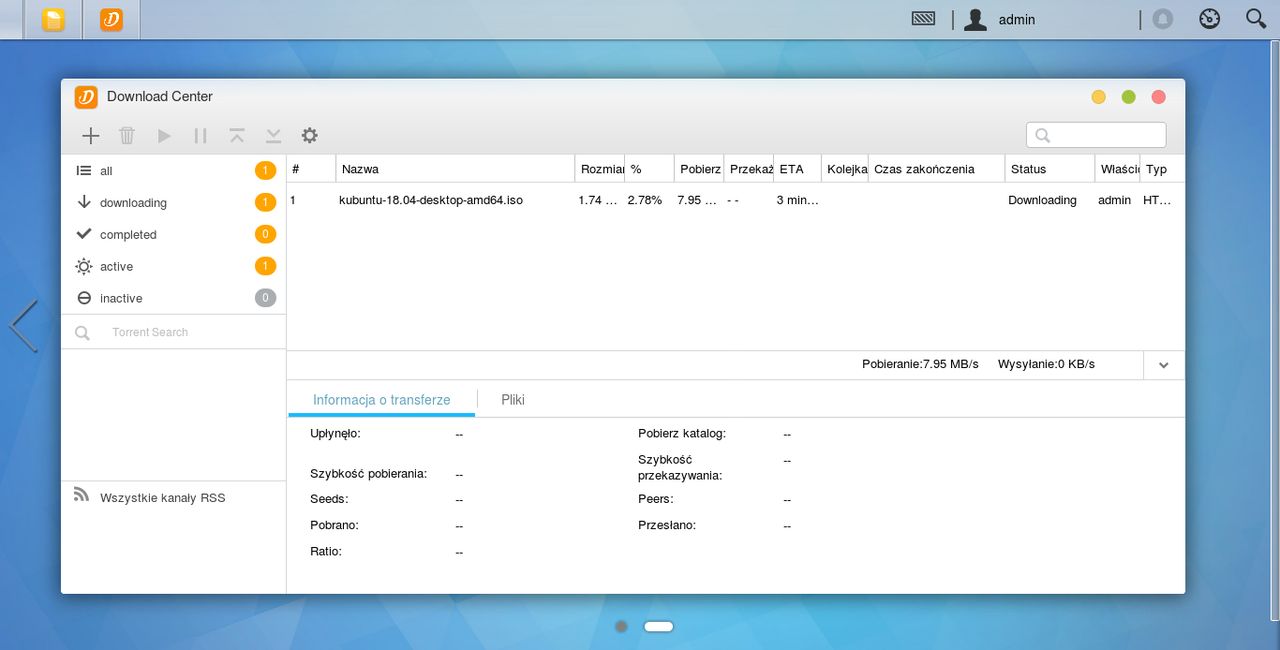Select the first desktop page dot
The image size is (1280, 650).
[x=621, y=626]
